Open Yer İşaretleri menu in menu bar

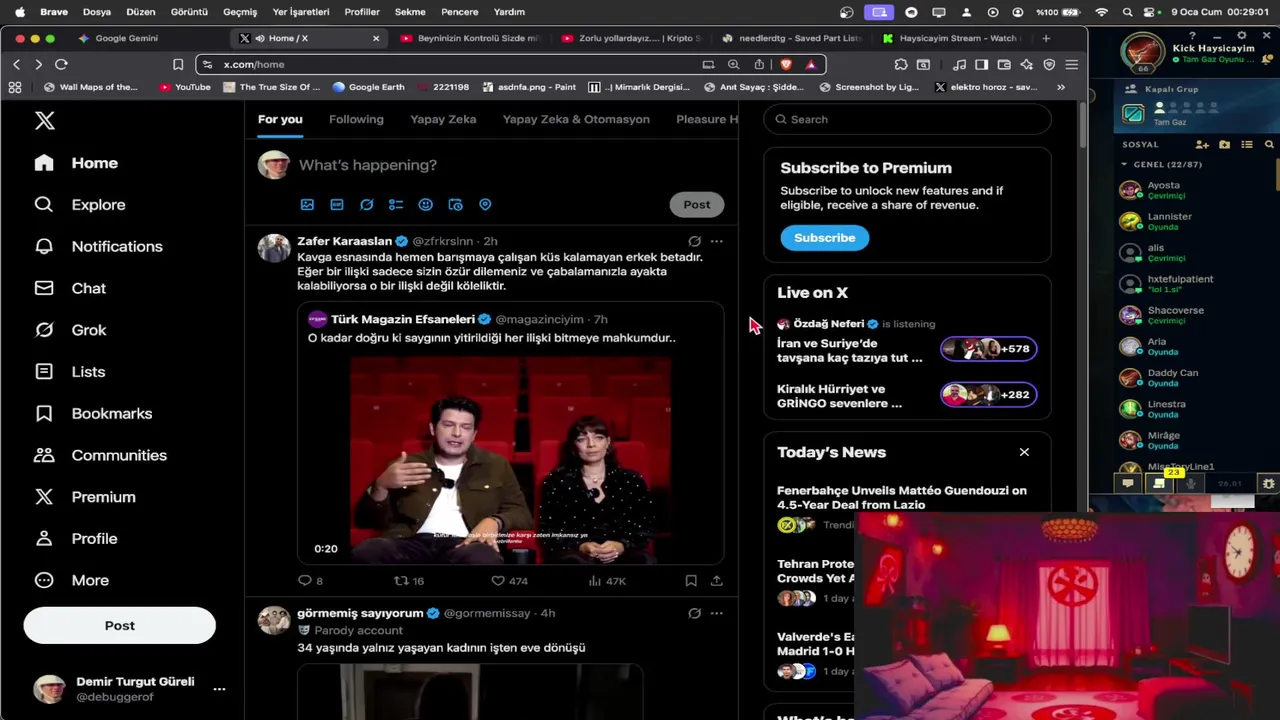click(x=301, y=12)
